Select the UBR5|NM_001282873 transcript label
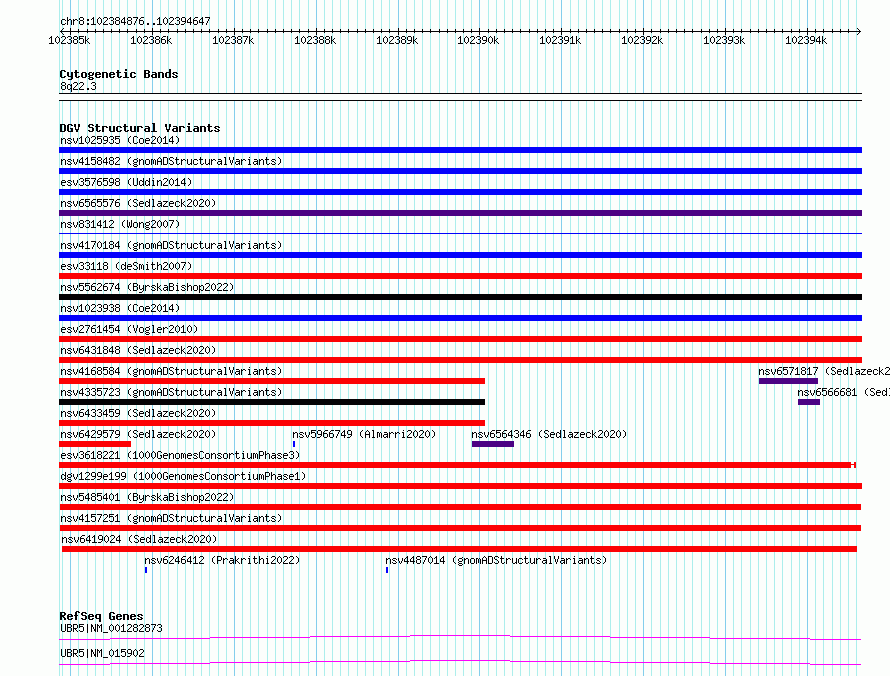890x676 pixels. coord(111,628)
